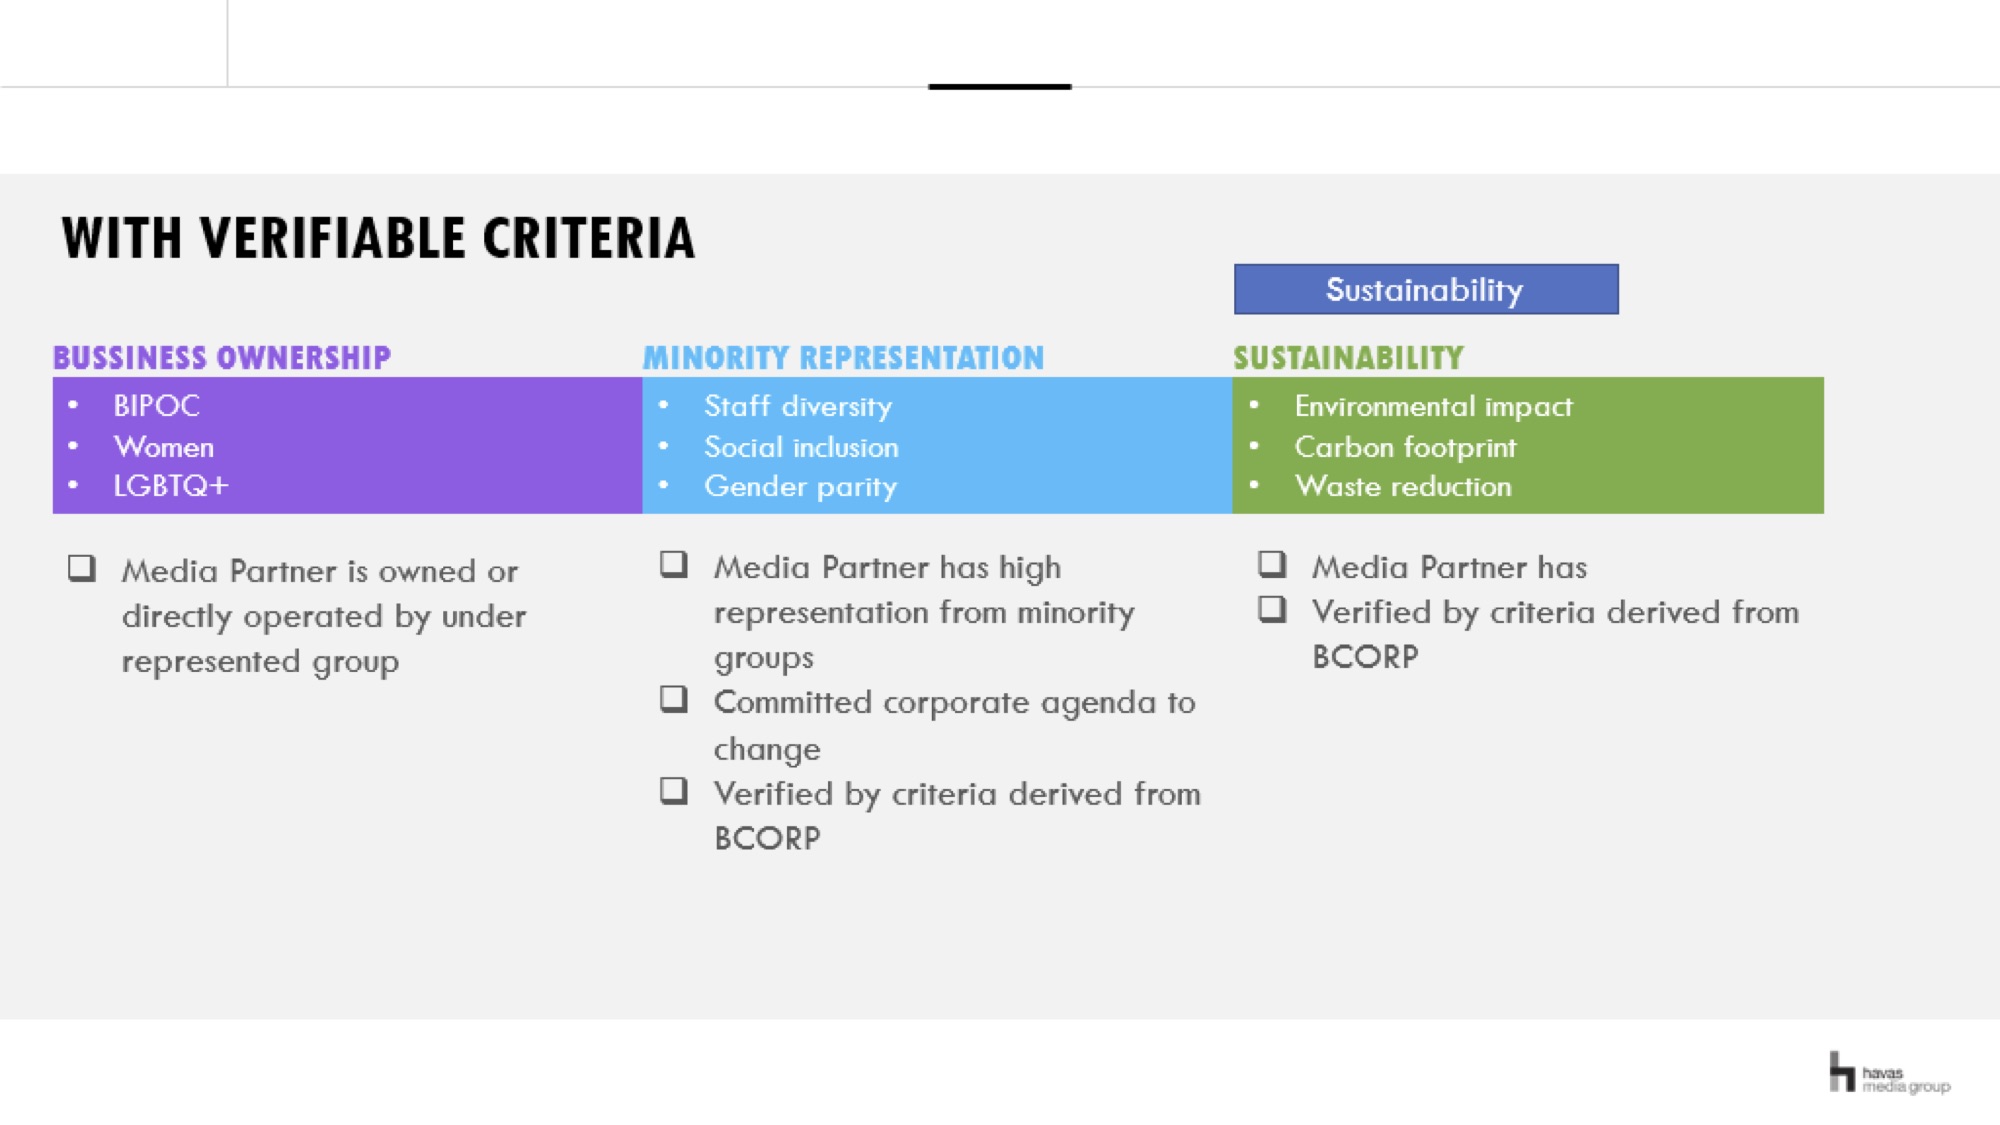Click the 'Carbon footprint' bullet item
Screen dimensions: 2000x1125
point(1405,447)
